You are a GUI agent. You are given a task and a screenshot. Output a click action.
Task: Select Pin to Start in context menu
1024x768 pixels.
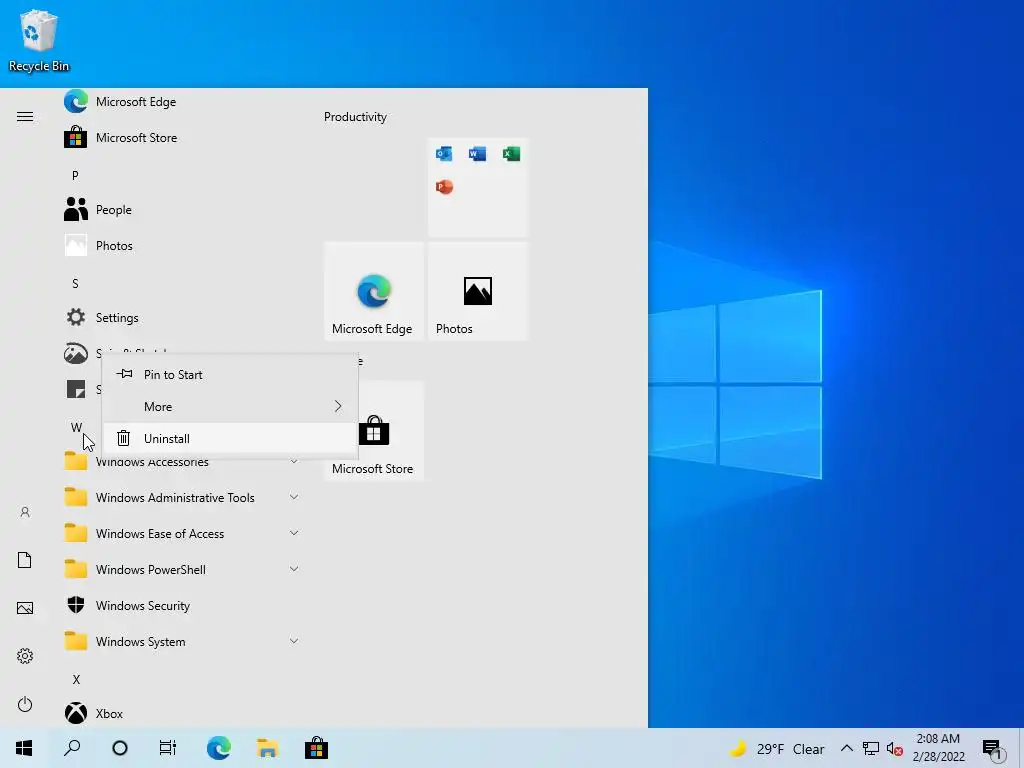(230, 375)
